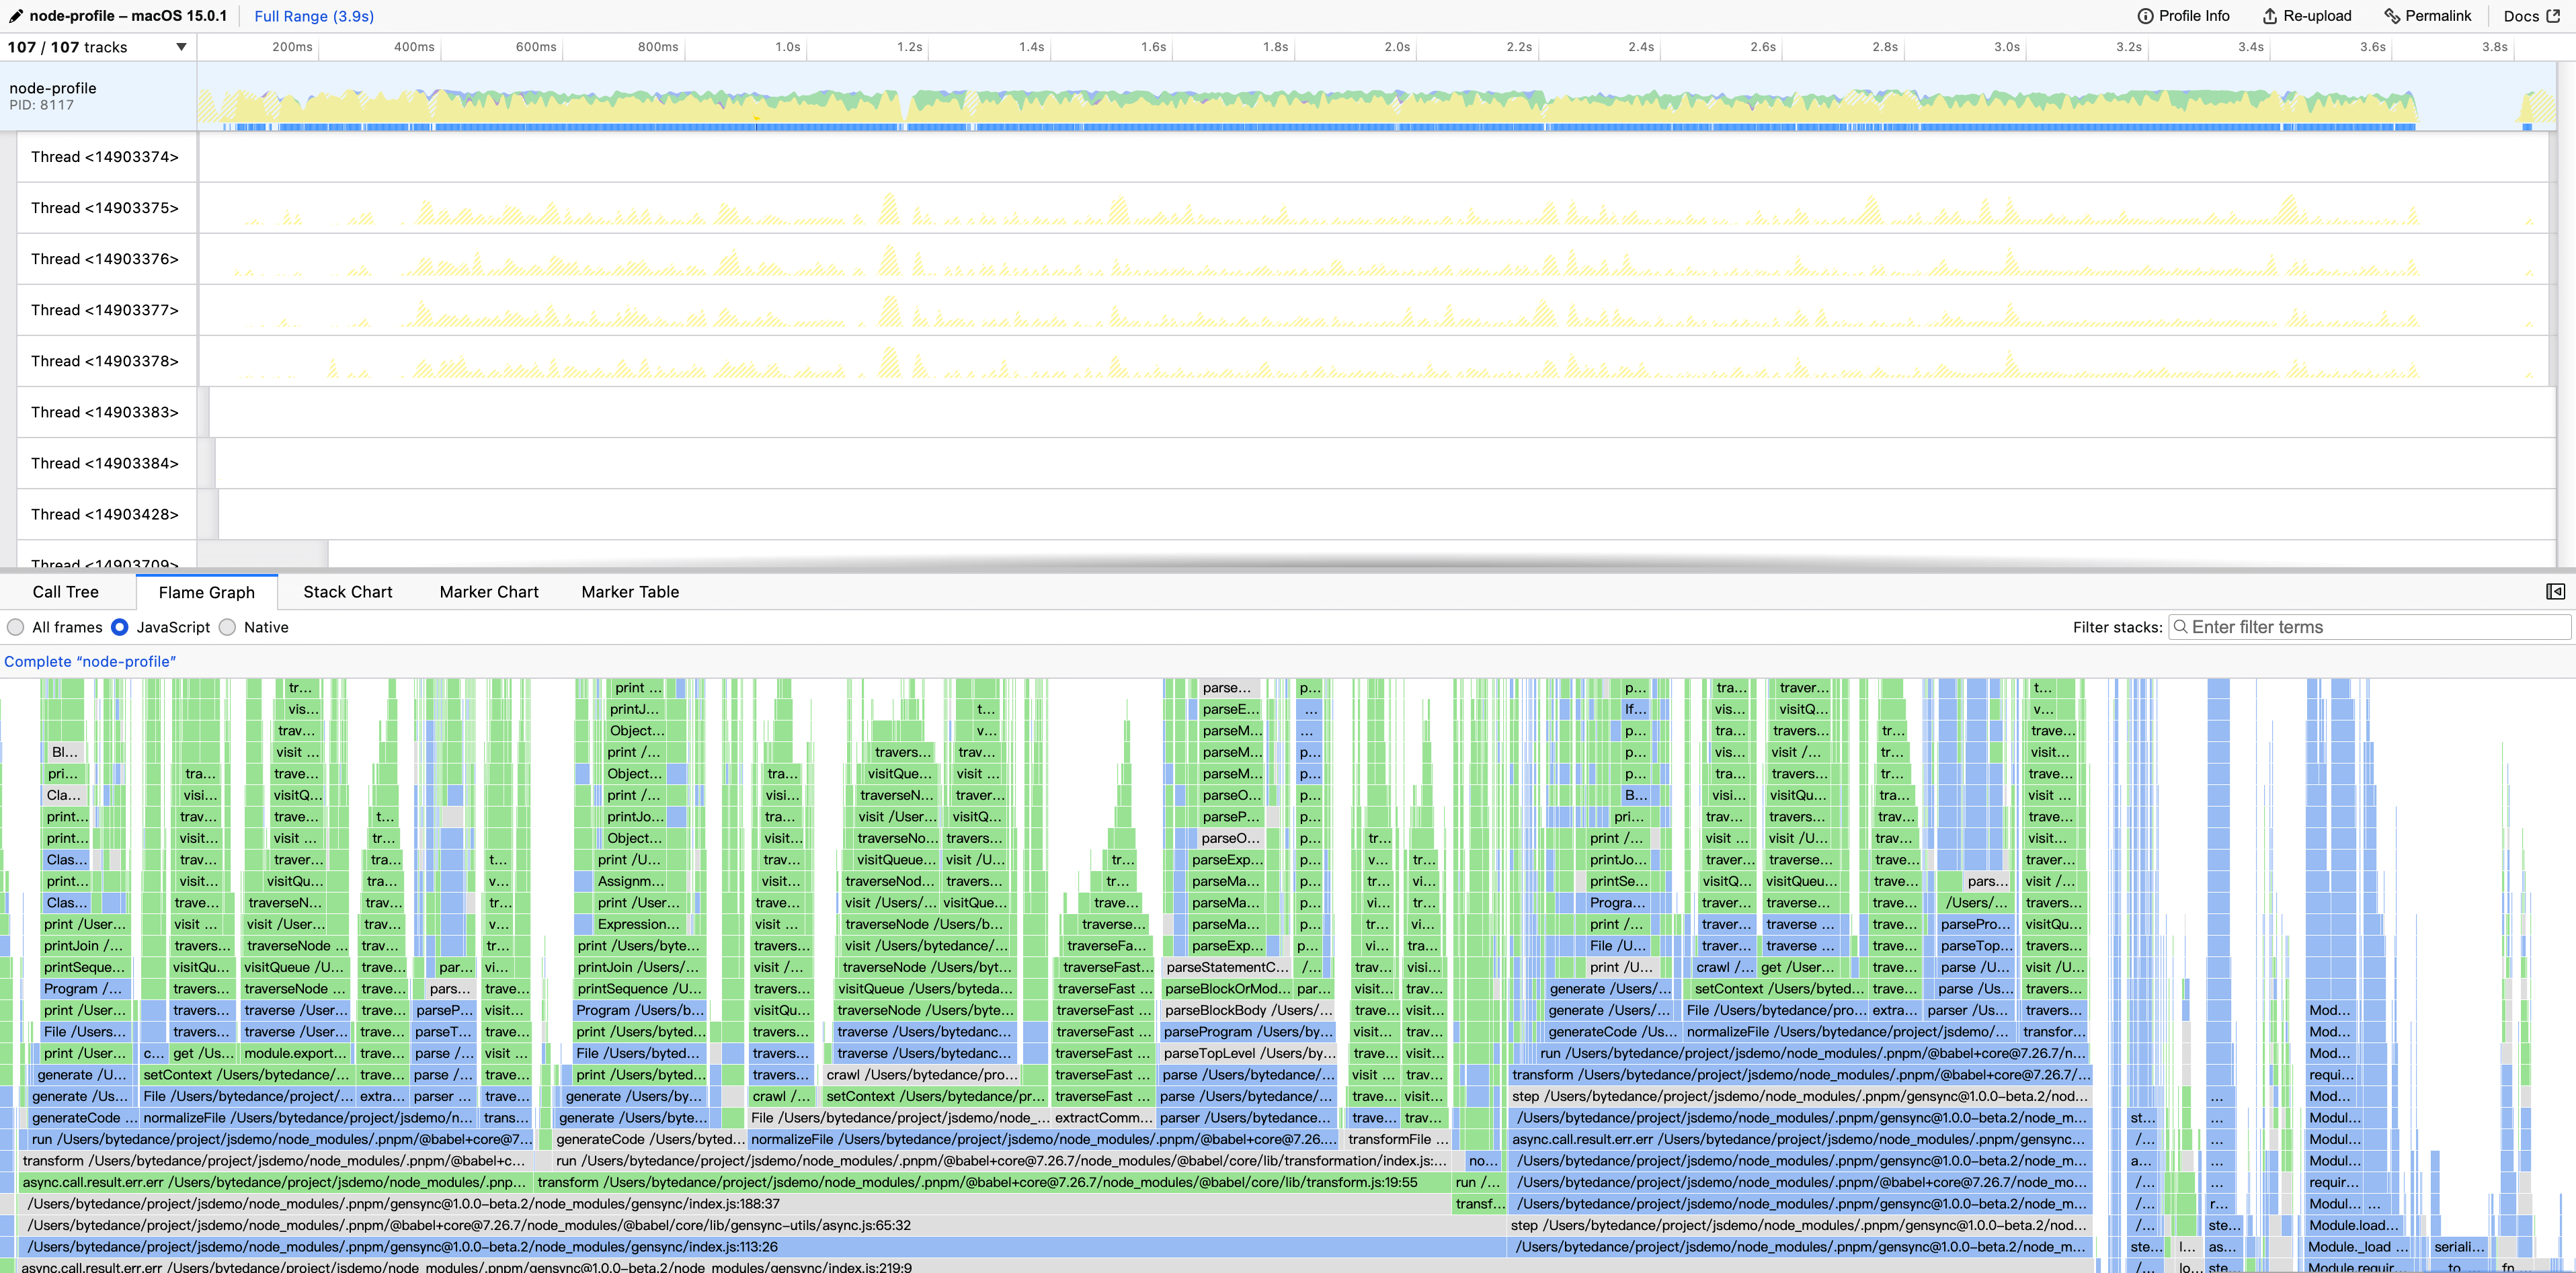Click the Complete "node-profile" breadcrumb

tap(90, 662)
